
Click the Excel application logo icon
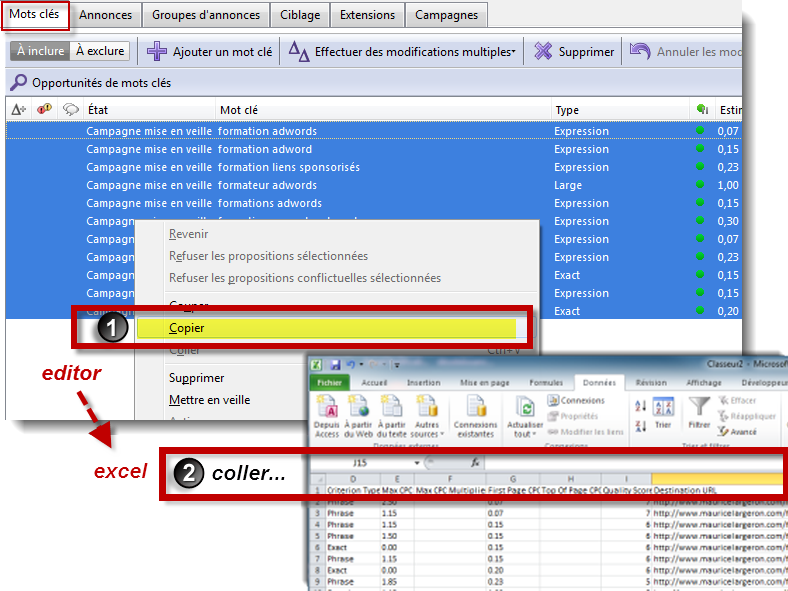317,365
